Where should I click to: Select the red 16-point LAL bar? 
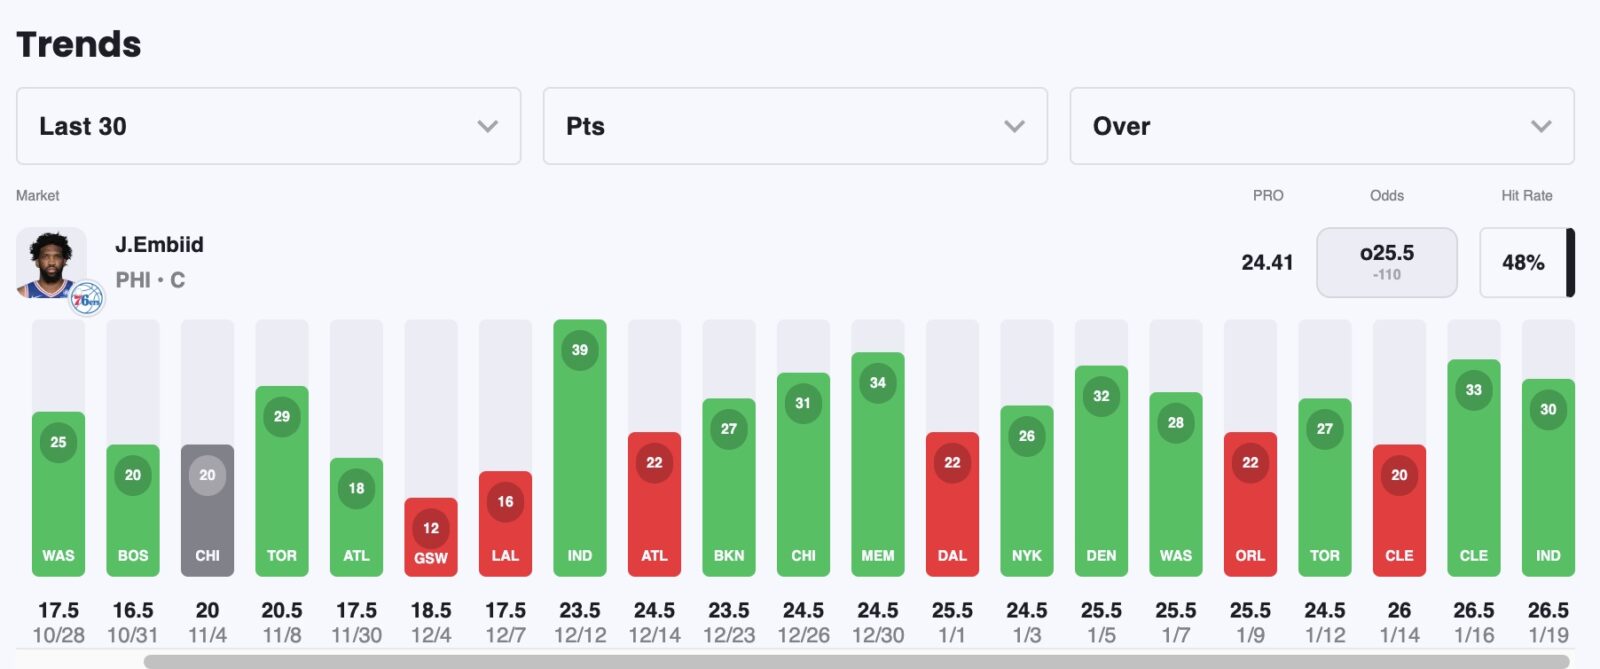click(x=505, y=523)
